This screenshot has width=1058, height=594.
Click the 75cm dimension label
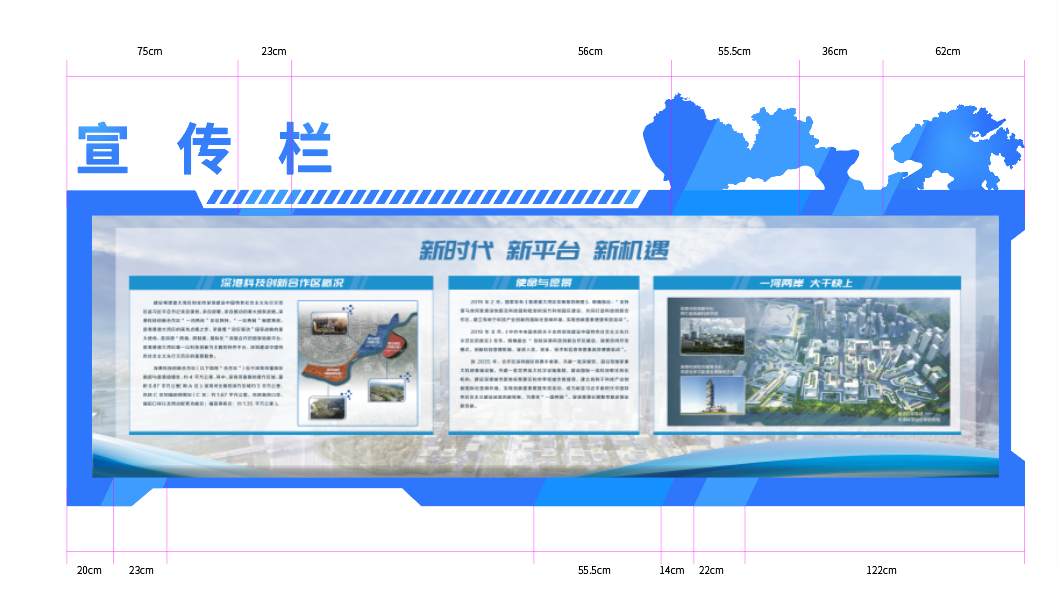click(x=149, y=51)
